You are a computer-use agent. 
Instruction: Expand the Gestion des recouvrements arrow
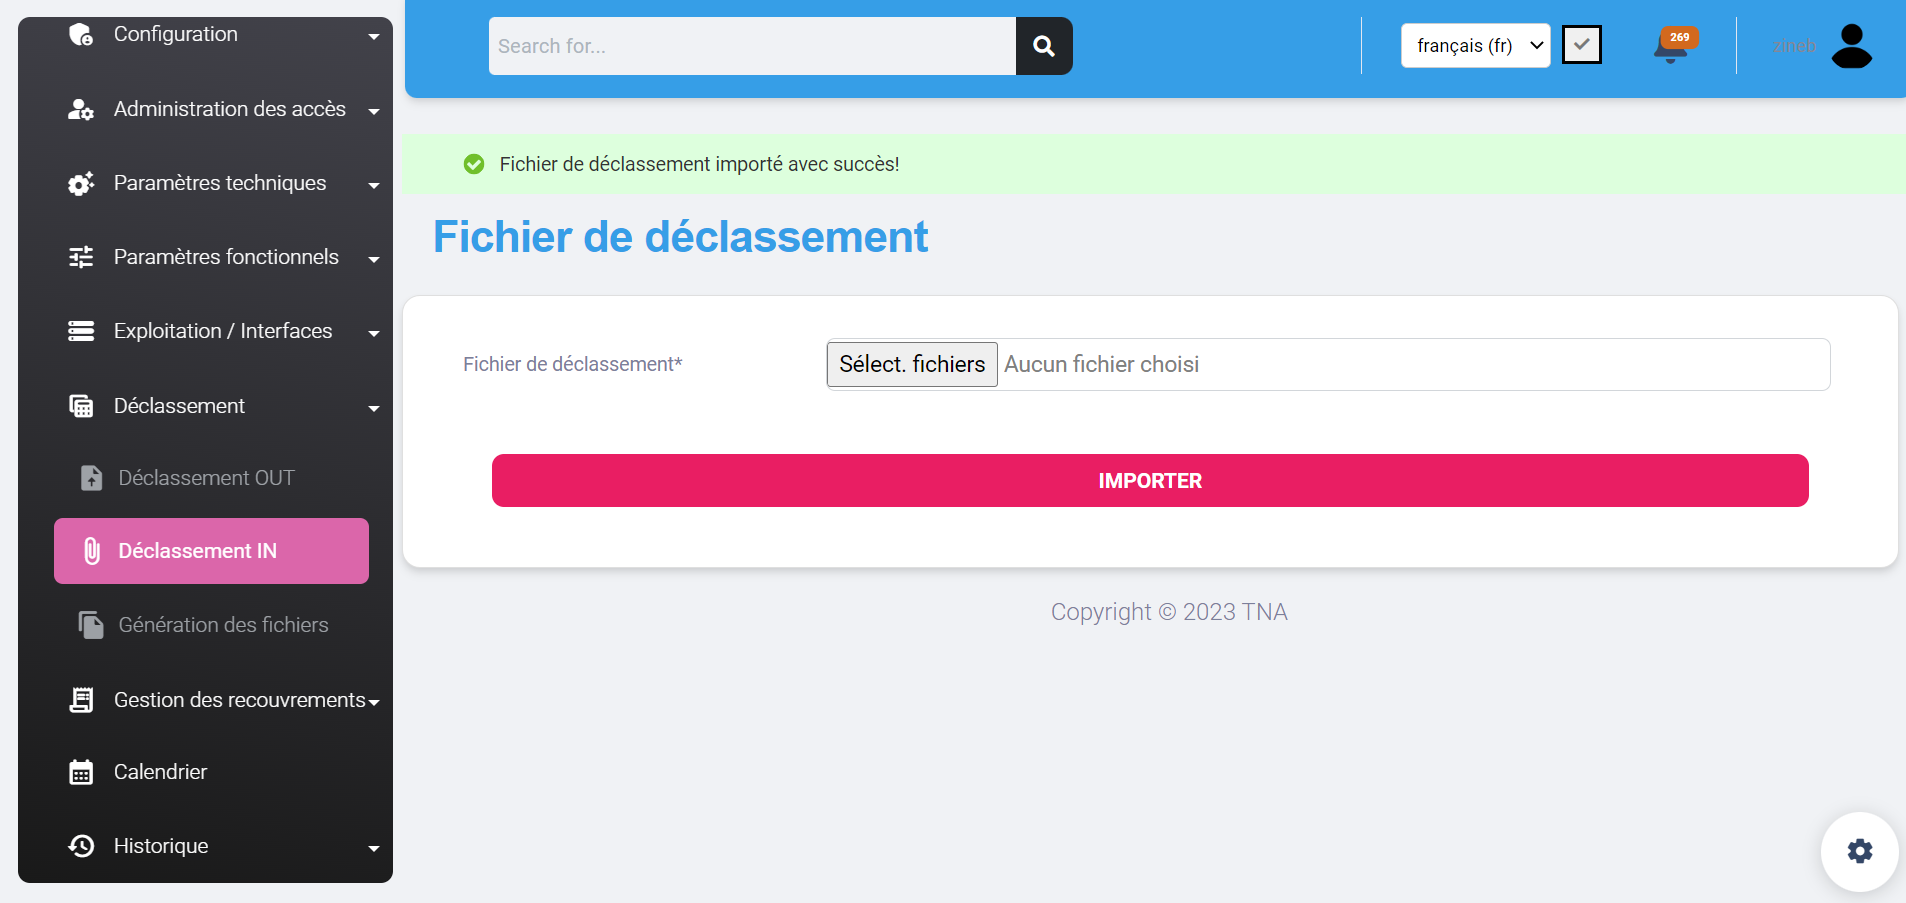[374, 702]
